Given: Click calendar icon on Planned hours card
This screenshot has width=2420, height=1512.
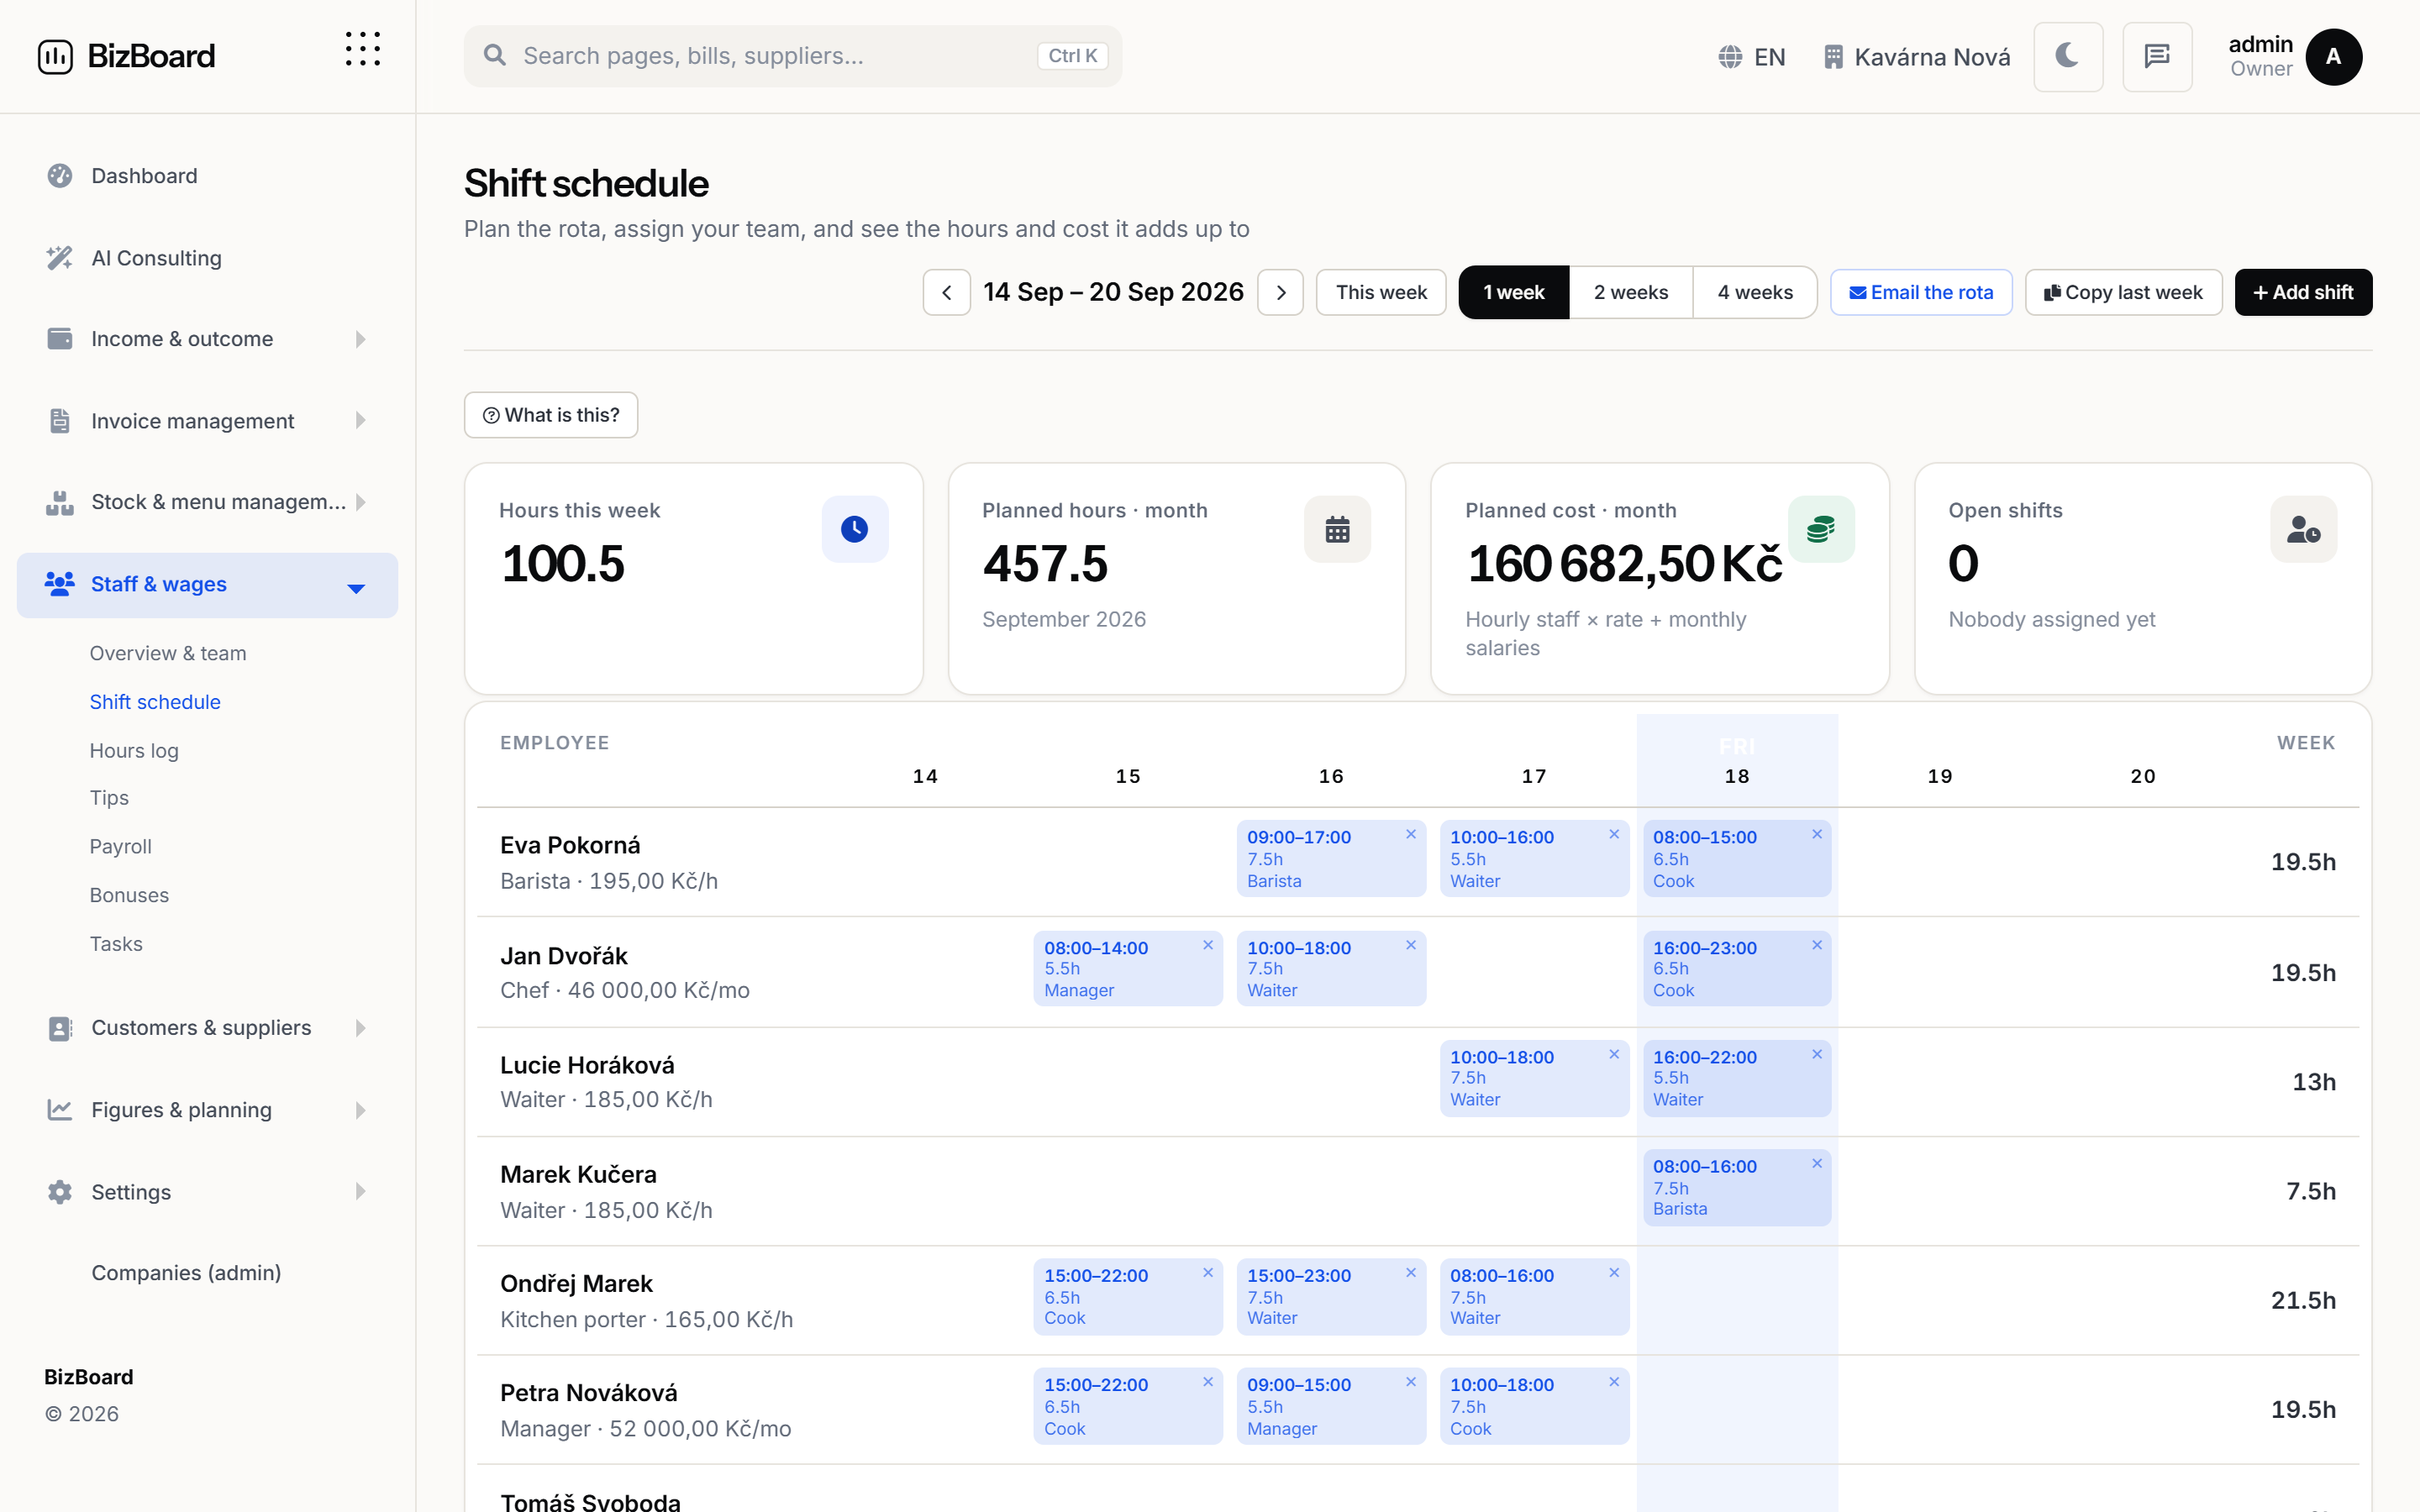Looking at the screenshot, I should (x=1337, y=529).
